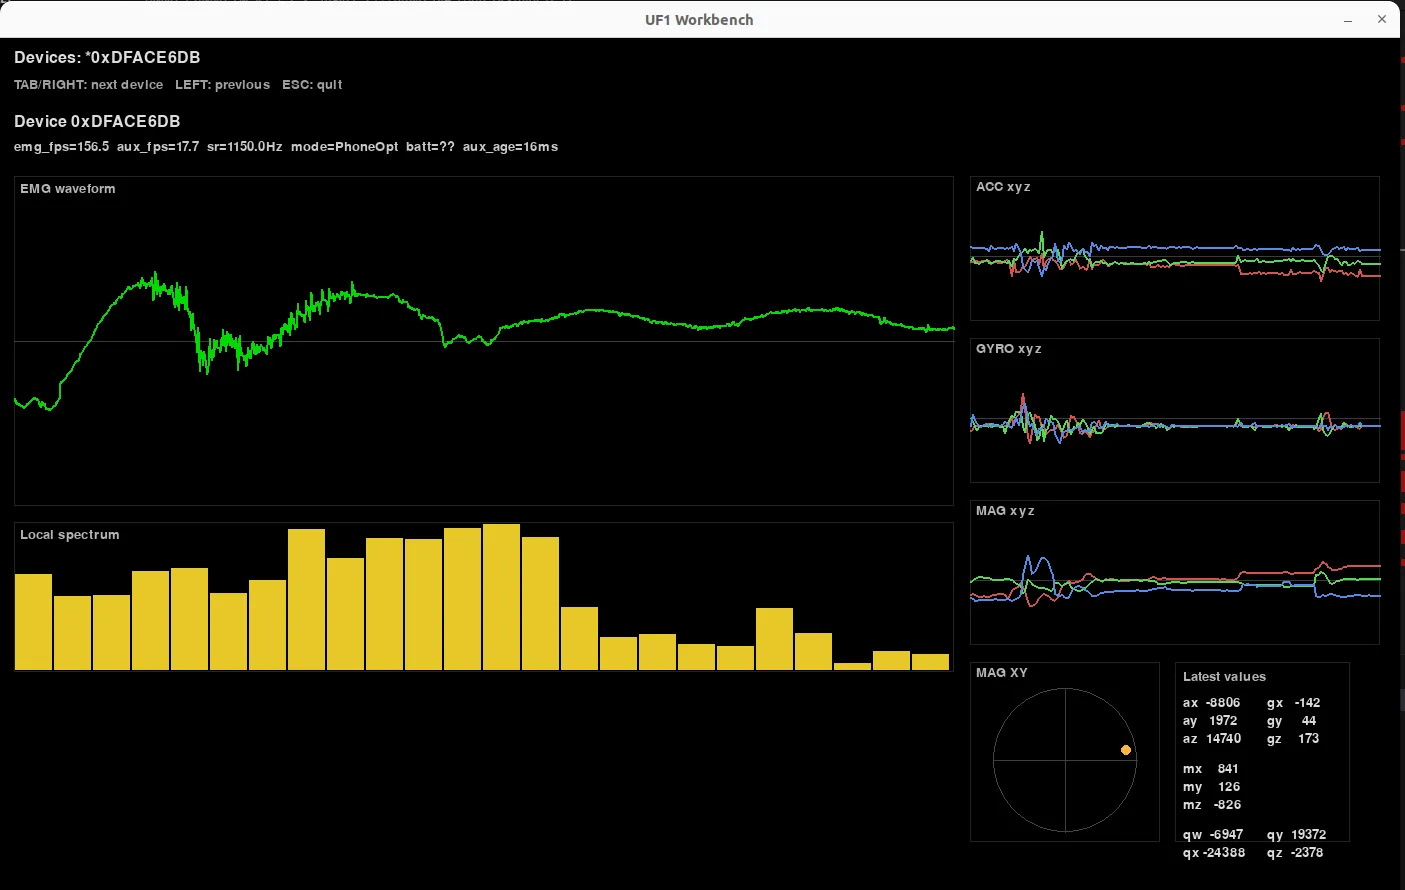Image resolution: width=1405 pixels, height=890 pixels.
Task: Click the MAG XY compass circle
Action: tap(1064, 758)
